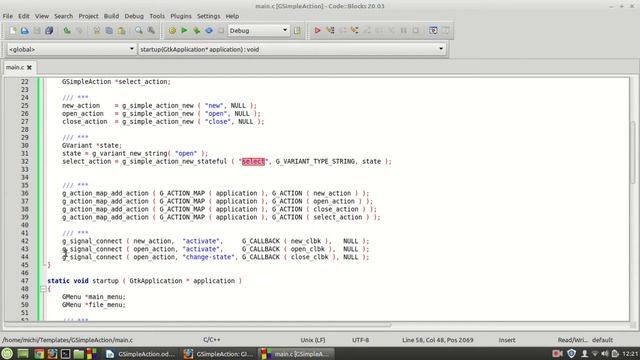Open the Build menu
Screen dimensions: 640x360
[111, 16]
